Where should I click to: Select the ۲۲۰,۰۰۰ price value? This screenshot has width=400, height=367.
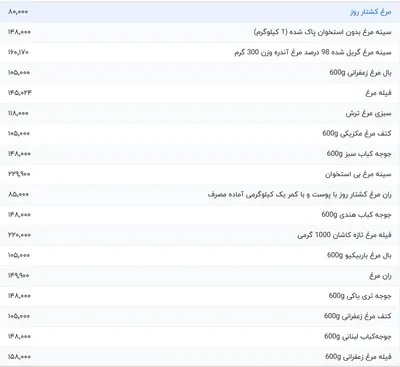point(19,235)
